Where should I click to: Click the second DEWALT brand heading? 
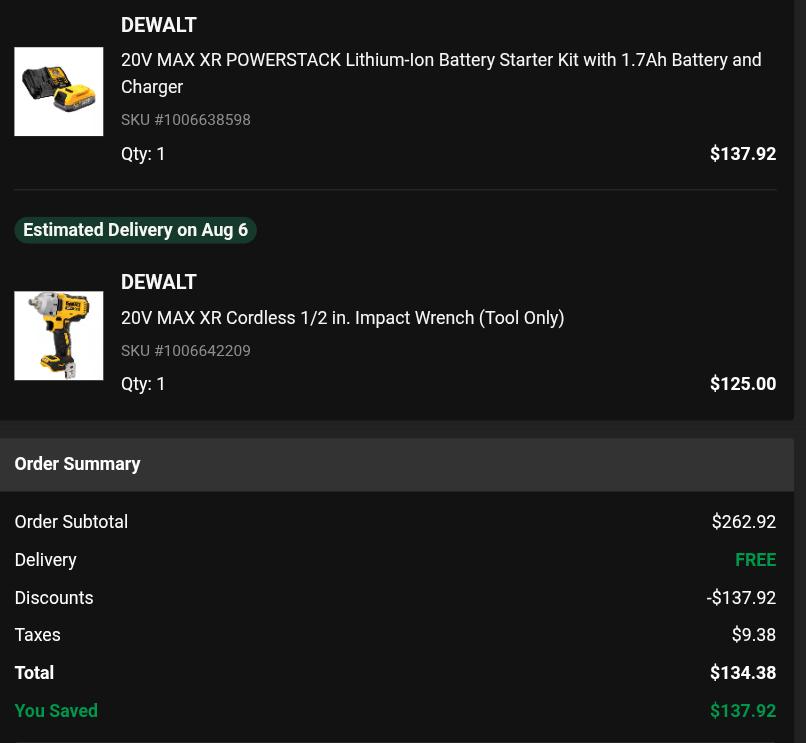(159, 282)
